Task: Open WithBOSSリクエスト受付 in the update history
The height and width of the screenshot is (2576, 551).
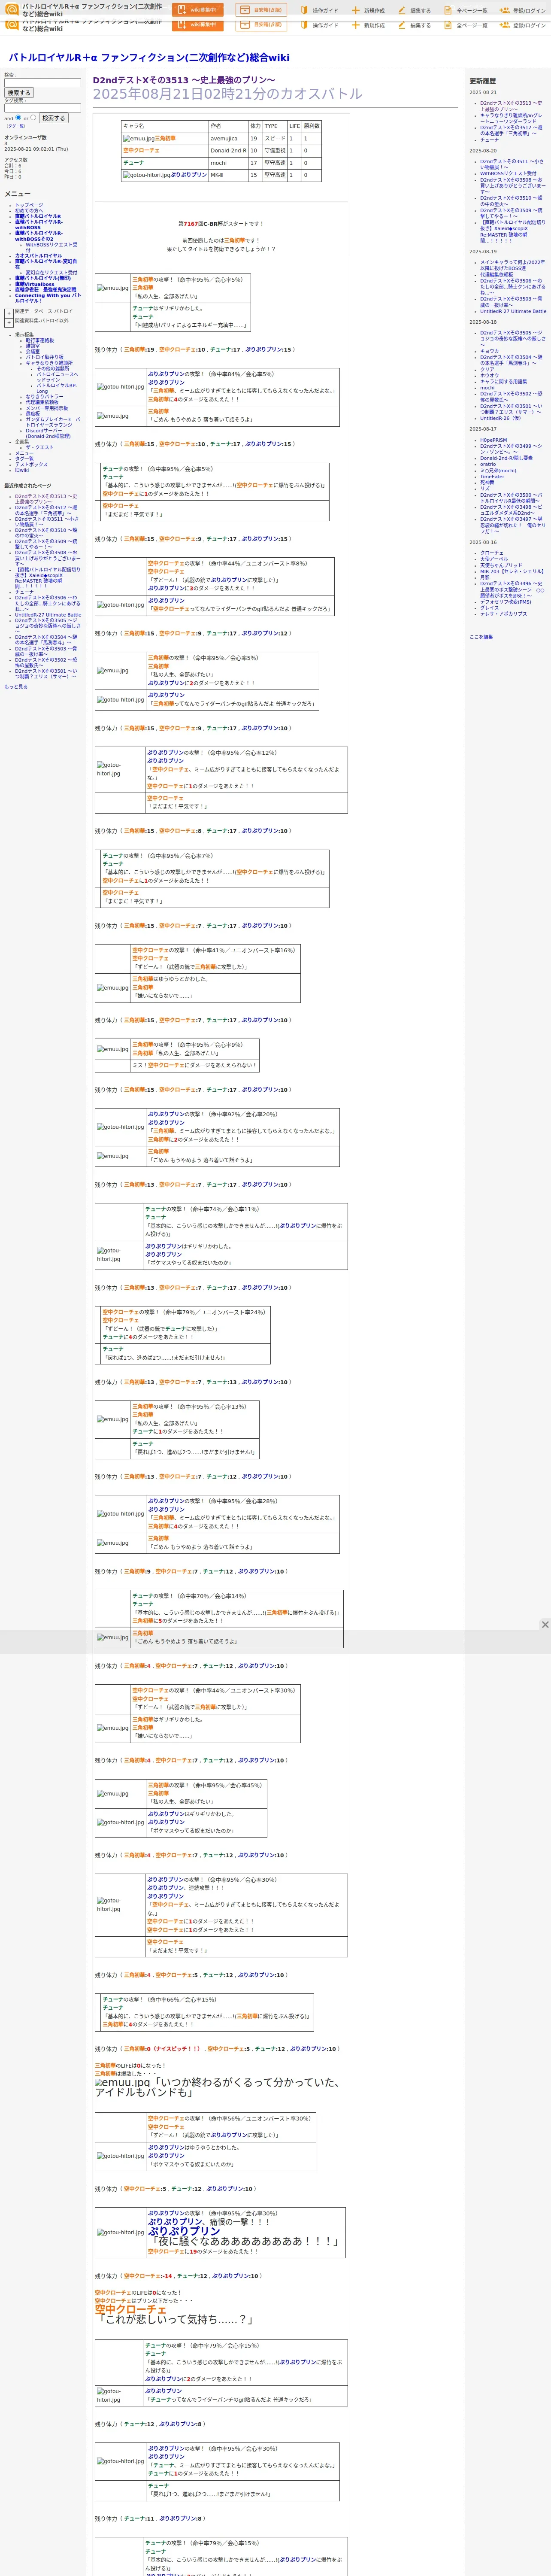Action: click(x=508, y=174)
